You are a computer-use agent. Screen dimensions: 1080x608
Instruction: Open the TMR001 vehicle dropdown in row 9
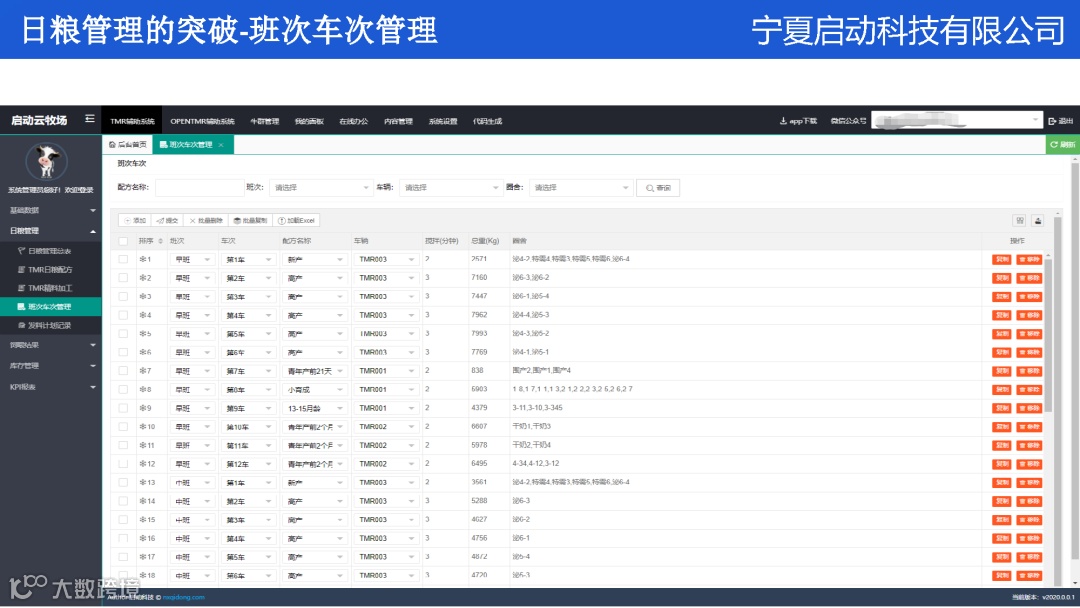pos(386,408)
